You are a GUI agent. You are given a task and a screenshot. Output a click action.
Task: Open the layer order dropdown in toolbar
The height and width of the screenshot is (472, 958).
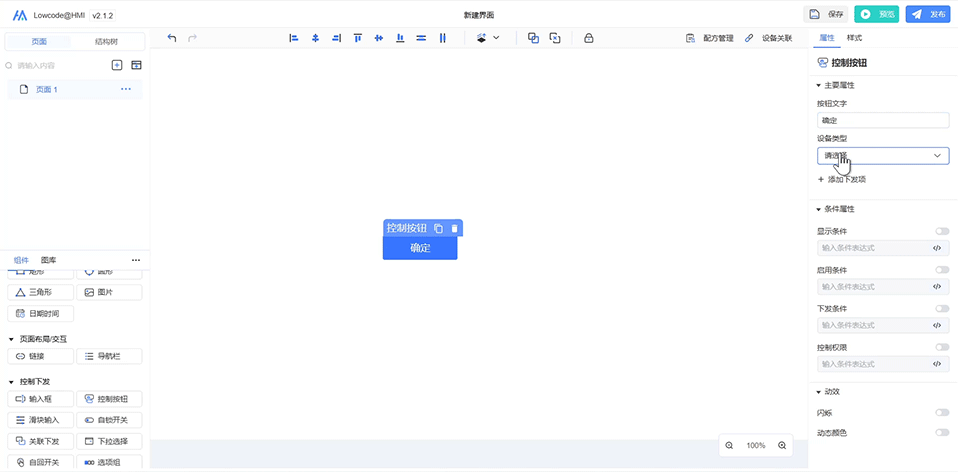488,38
